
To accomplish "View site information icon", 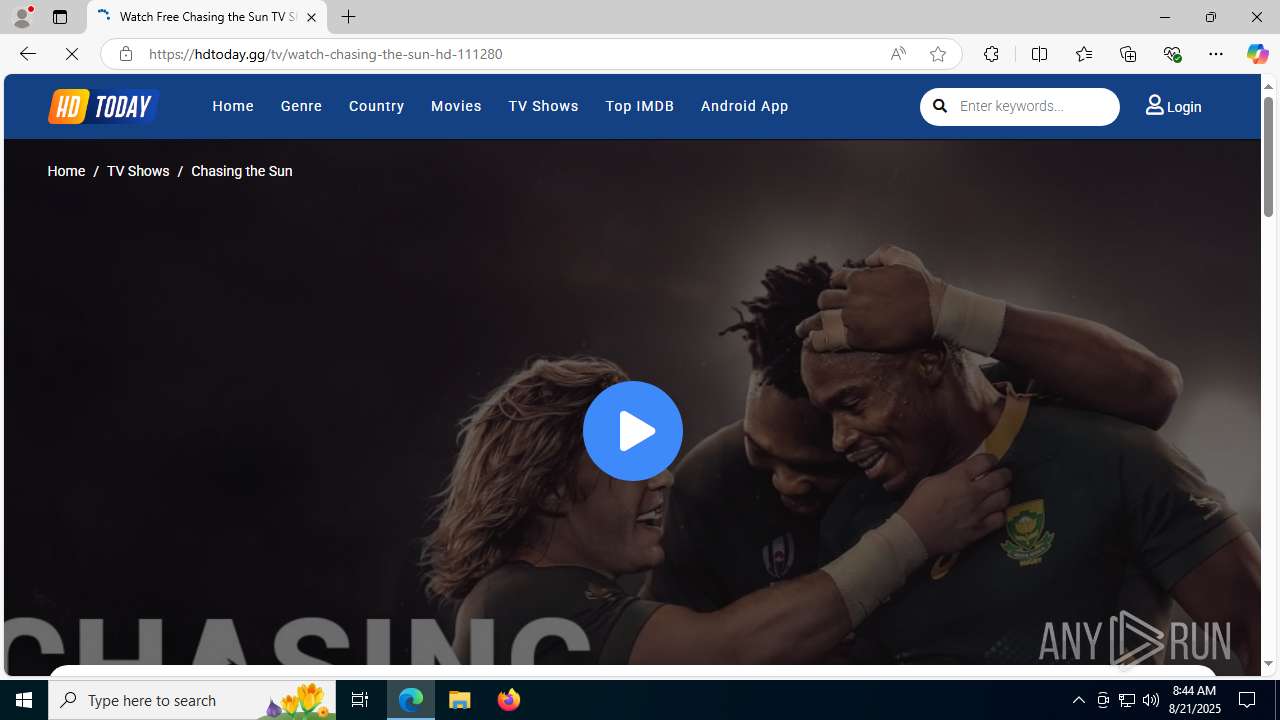I will tap(125, 54).
